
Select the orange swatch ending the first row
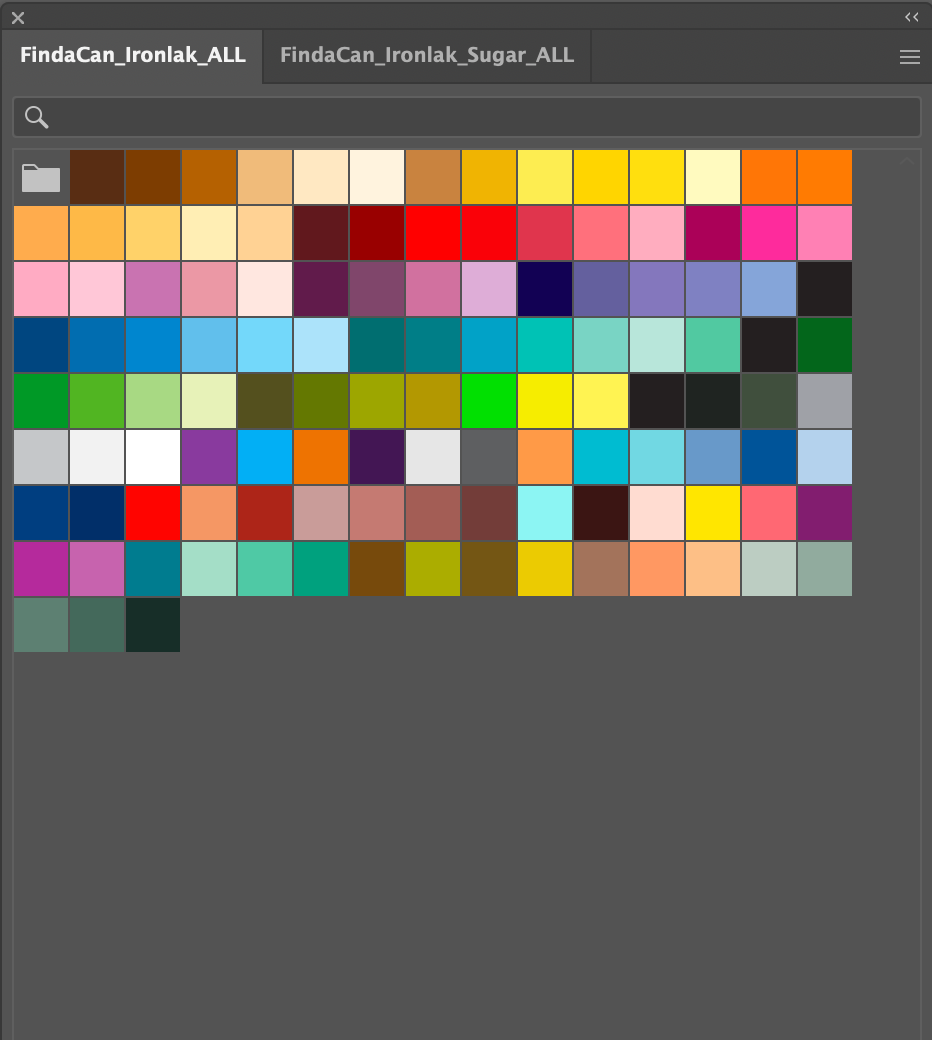pos(825,177)
